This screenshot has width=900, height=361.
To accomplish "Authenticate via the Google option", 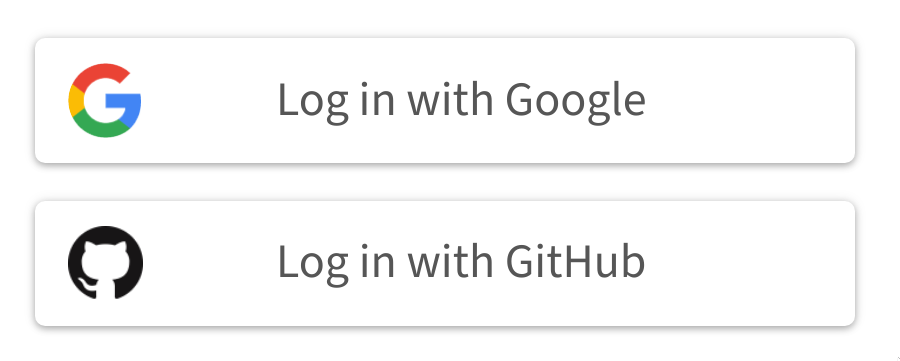I will (445, 100).
